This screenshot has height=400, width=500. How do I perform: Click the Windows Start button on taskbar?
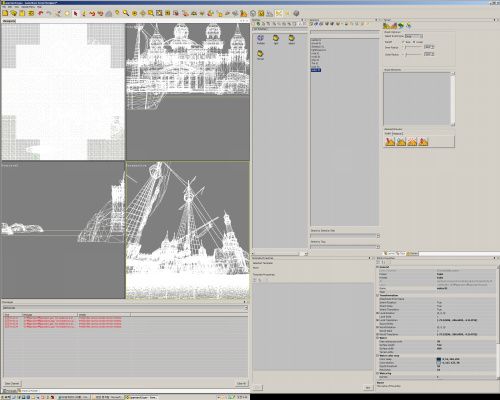pos(5,397)
